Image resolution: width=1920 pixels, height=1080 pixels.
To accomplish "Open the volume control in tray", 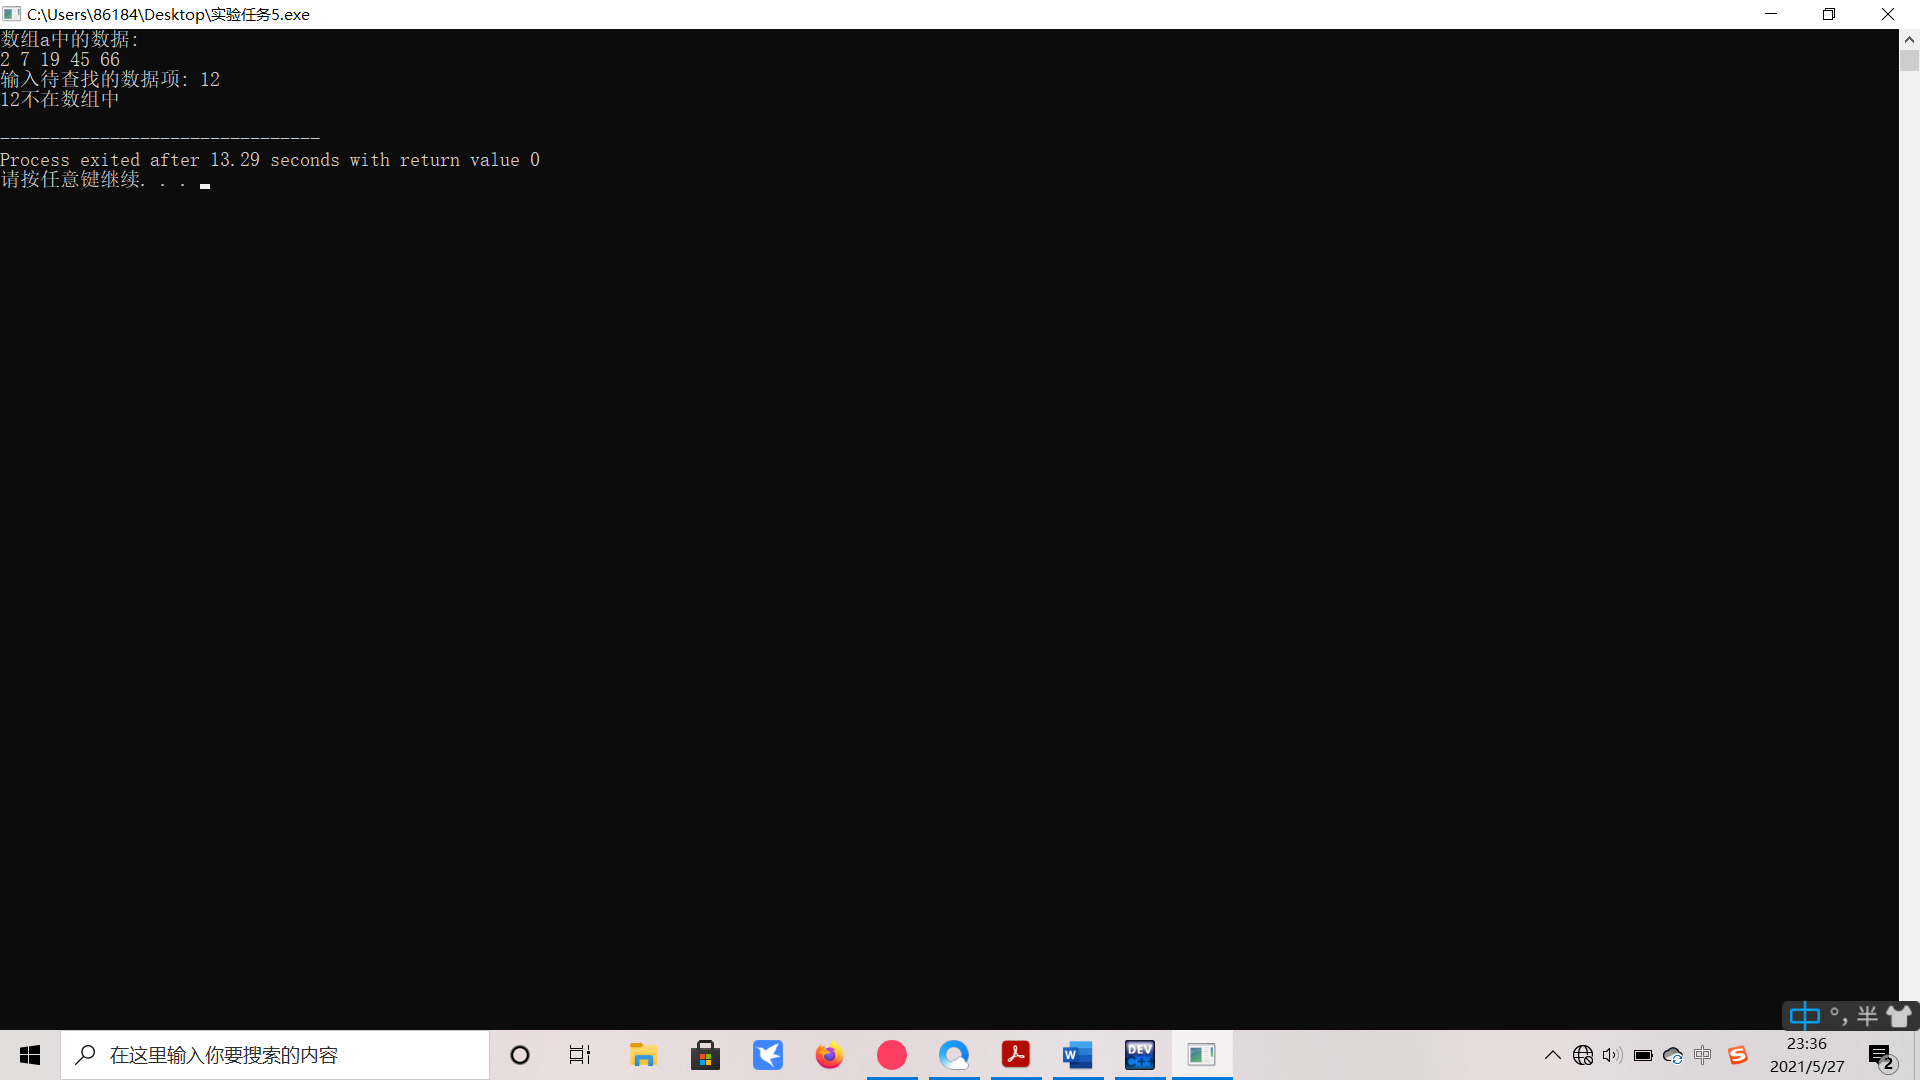I will click(1612, 1055).
